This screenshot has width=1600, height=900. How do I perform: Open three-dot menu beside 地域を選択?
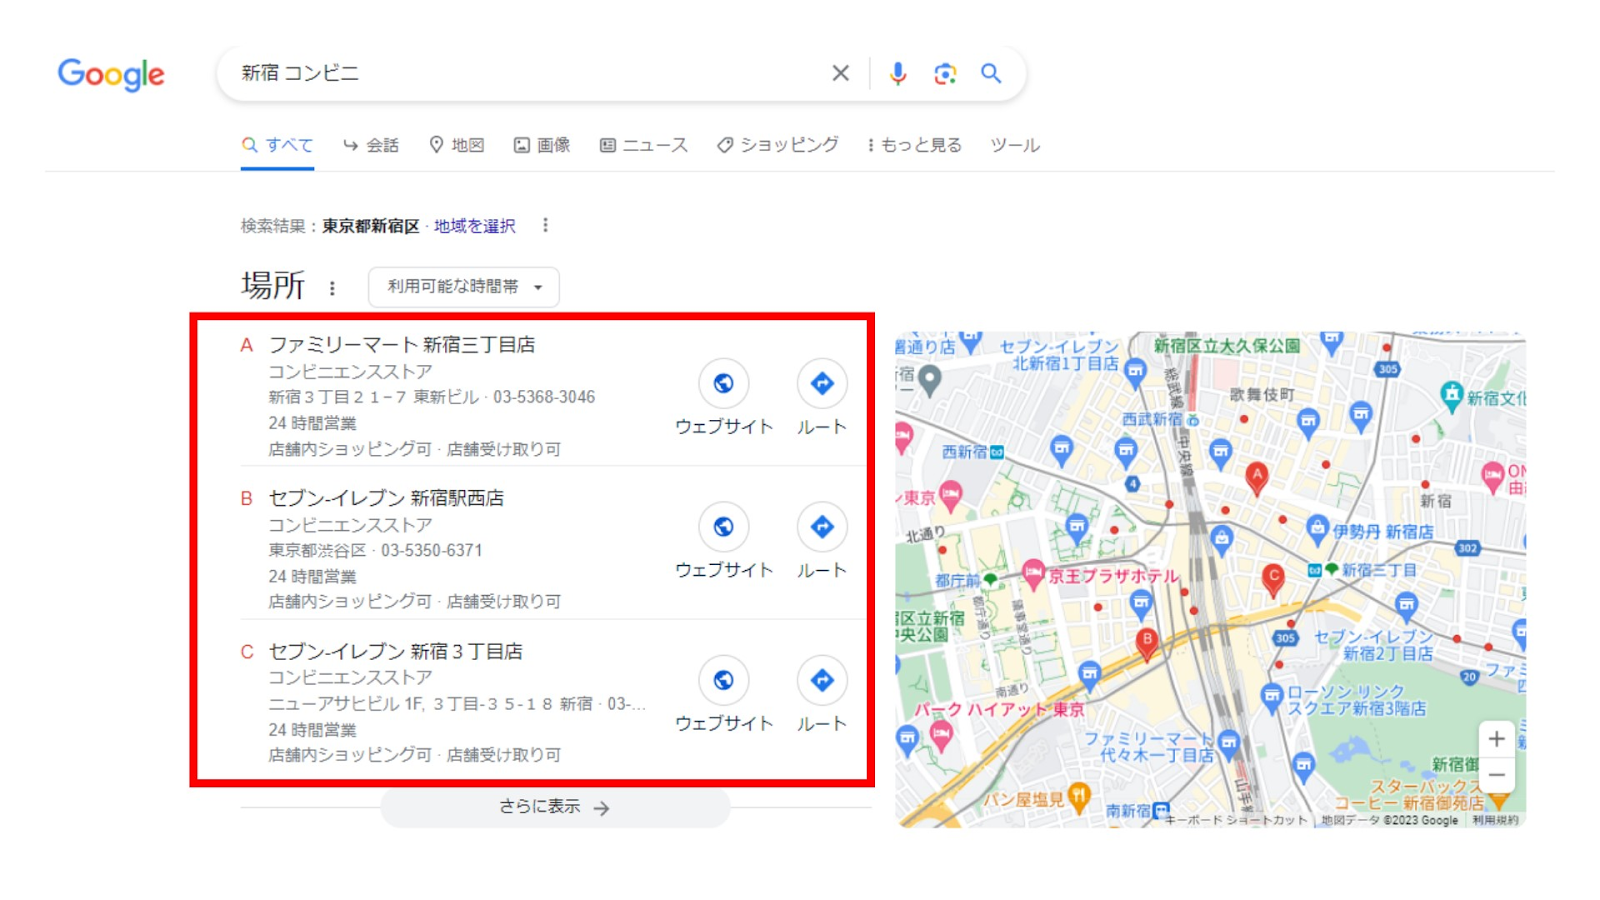[x=545, y=225]
